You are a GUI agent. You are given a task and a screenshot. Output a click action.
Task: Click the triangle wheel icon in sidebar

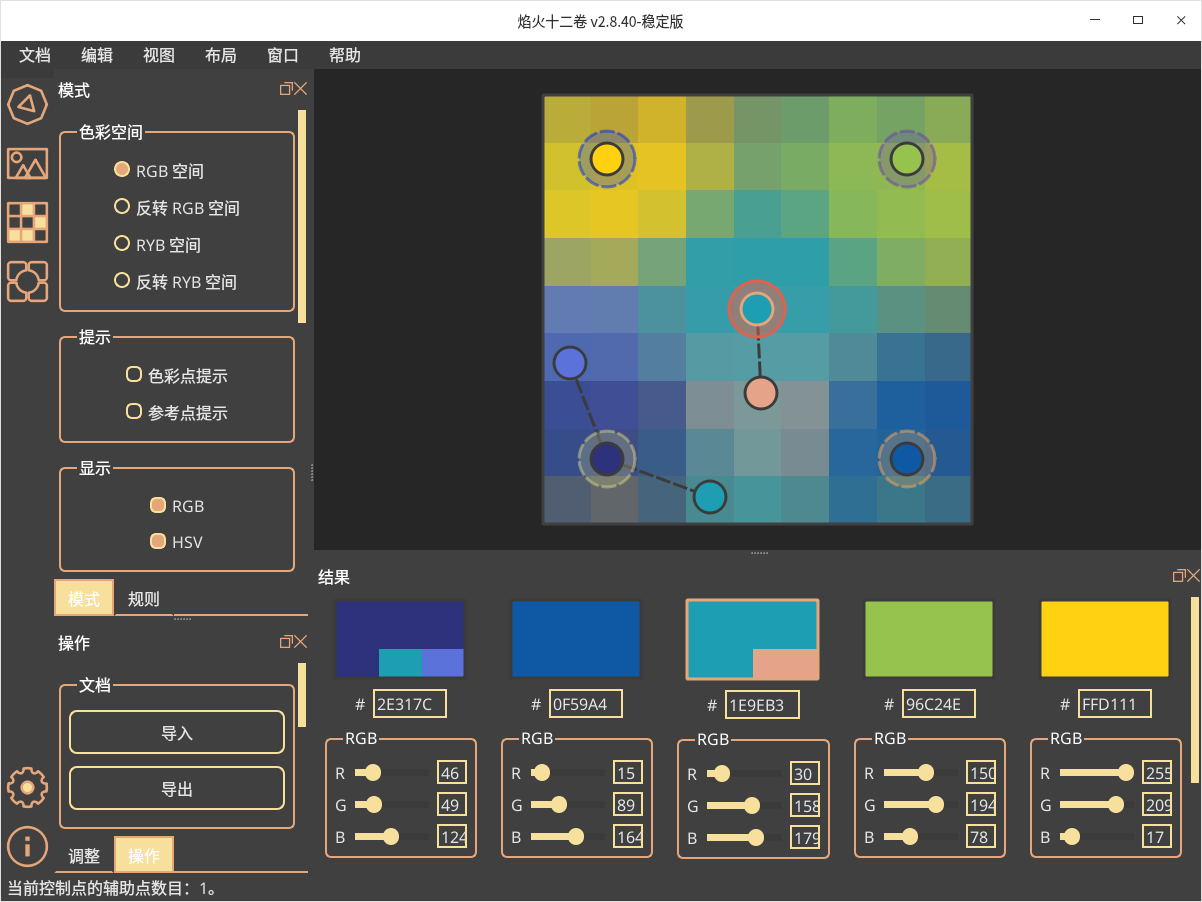pyautogui.click(x=27, y=104)
